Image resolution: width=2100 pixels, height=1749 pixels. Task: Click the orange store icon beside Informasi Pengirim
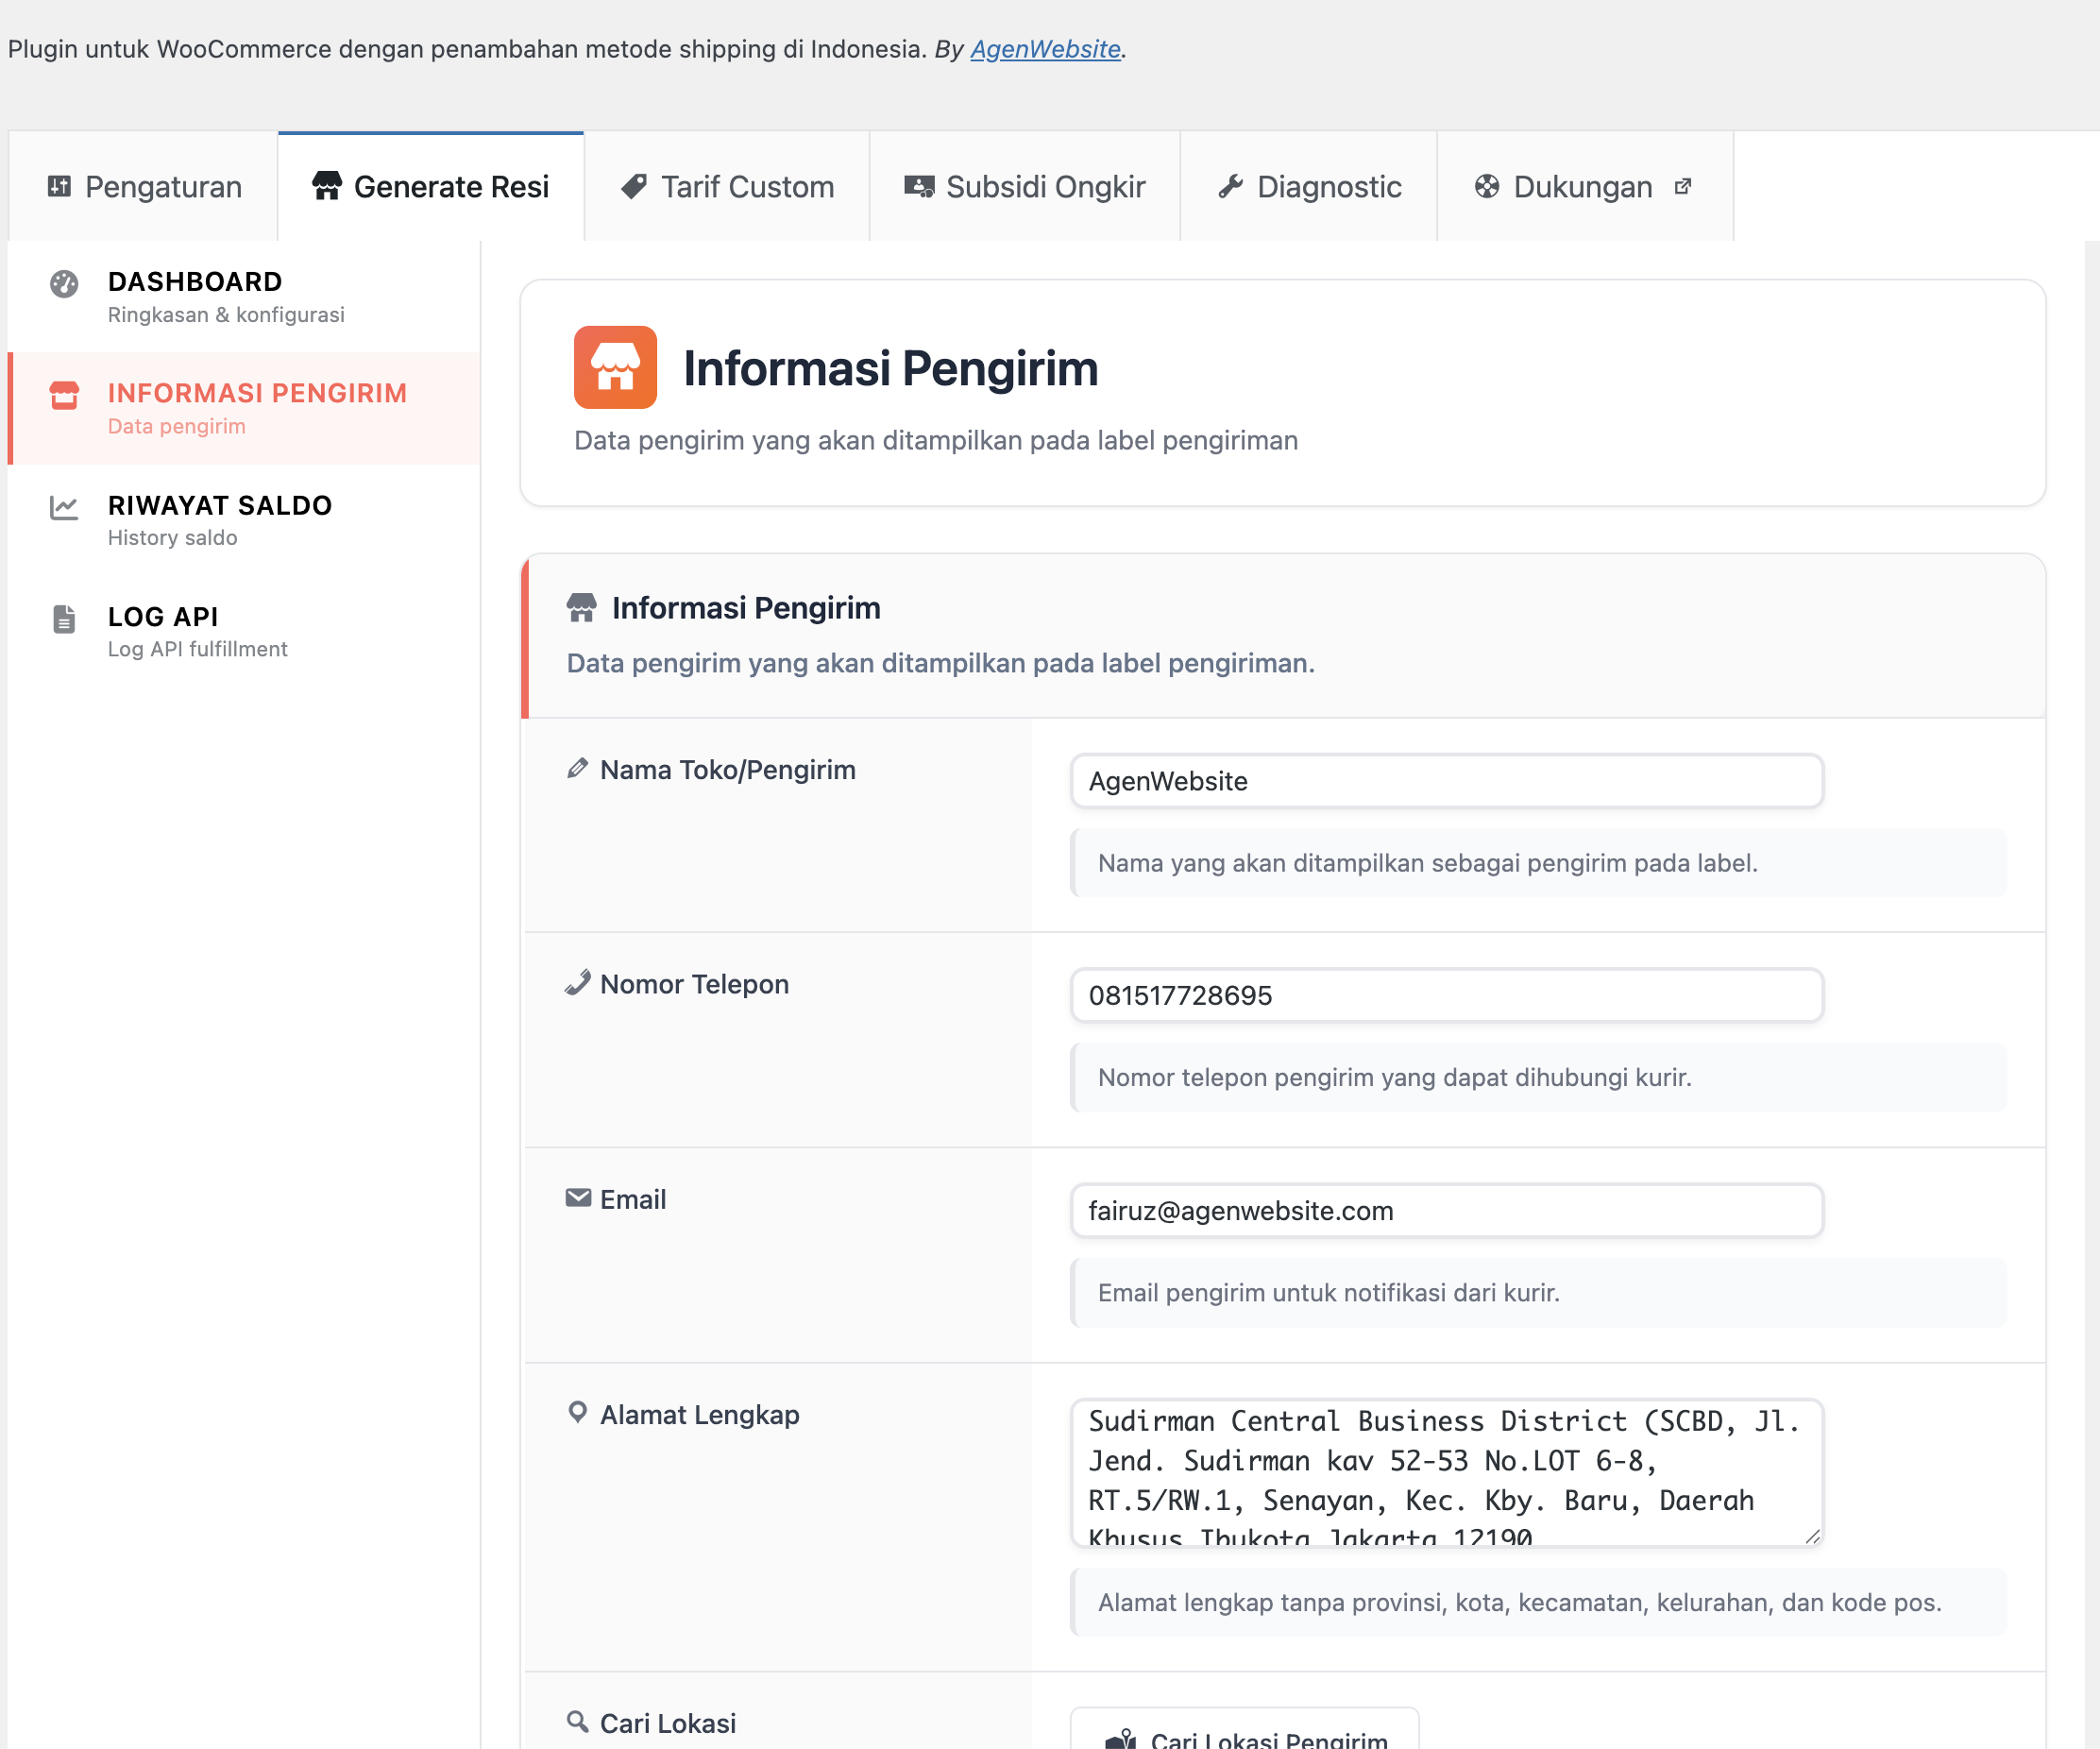click(615, 367)
